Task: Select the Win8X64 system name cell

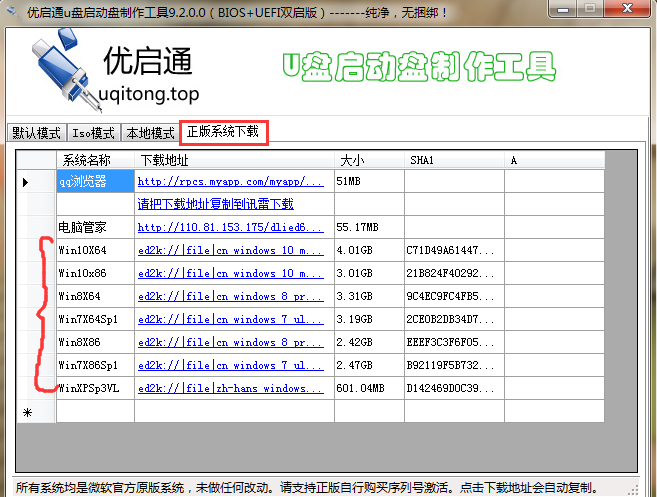Action: [x=94, y=296]
